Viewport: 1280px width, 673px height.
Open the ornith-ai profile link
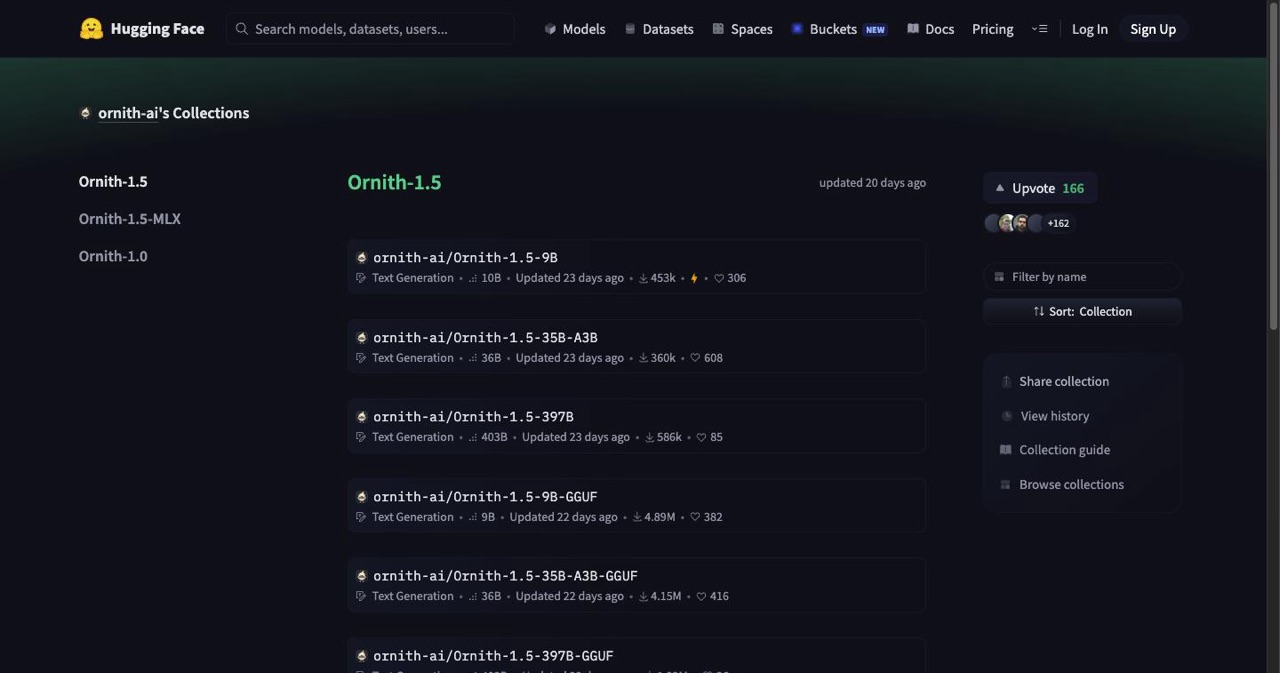pos(128,113)
